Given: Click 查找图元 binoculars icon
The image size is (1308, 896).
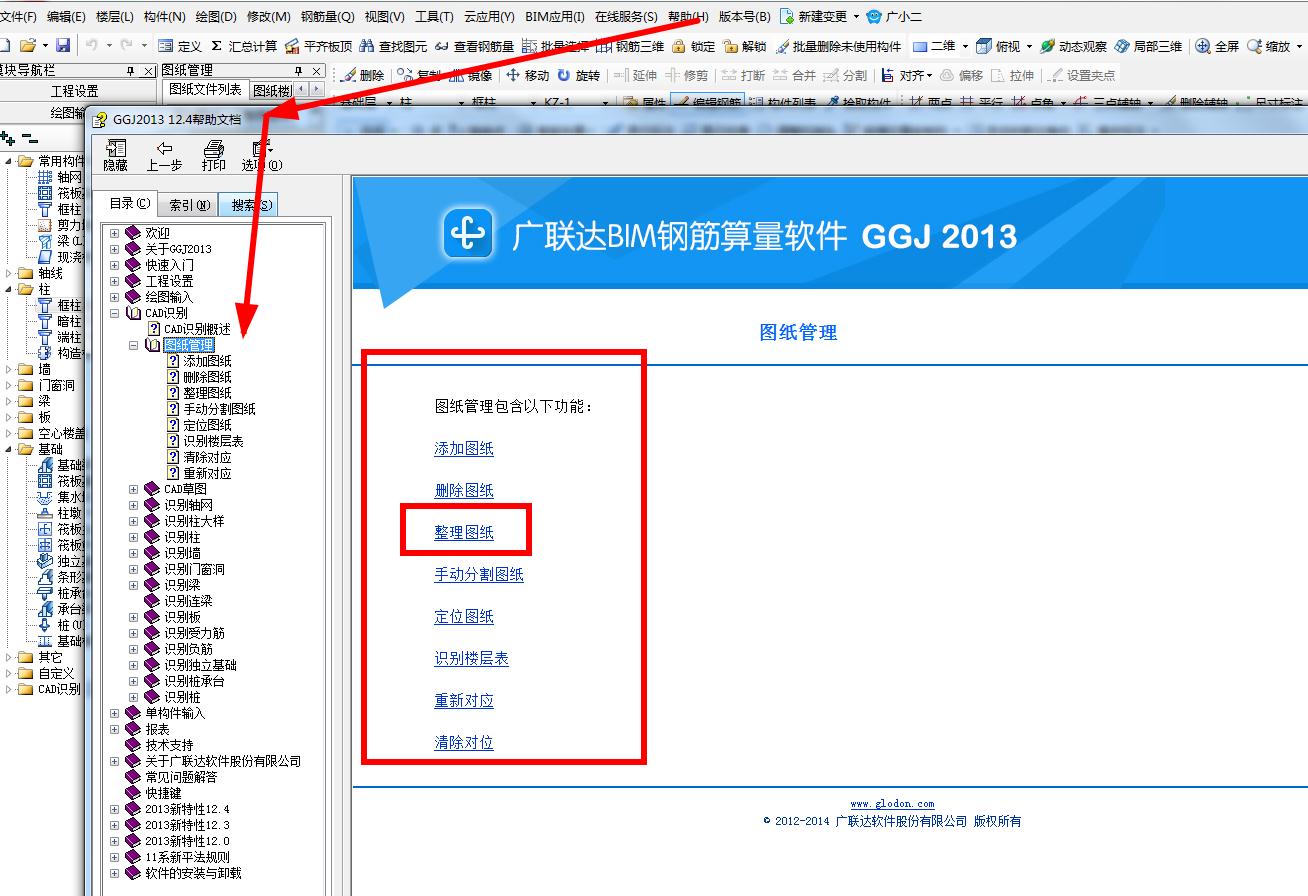Looking at the screenshot, I should coord(393,46).
